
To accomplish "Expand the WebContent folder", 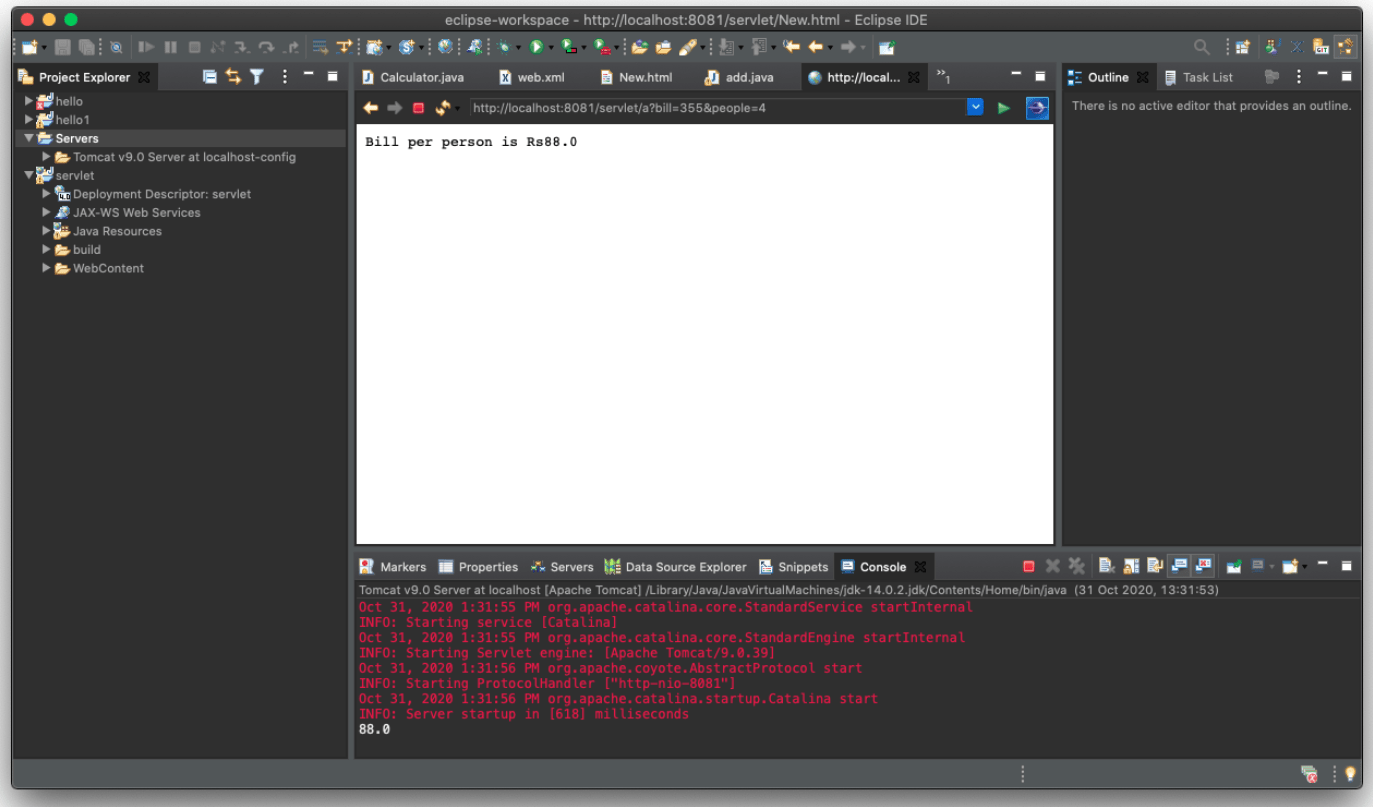I will (46, 268).
